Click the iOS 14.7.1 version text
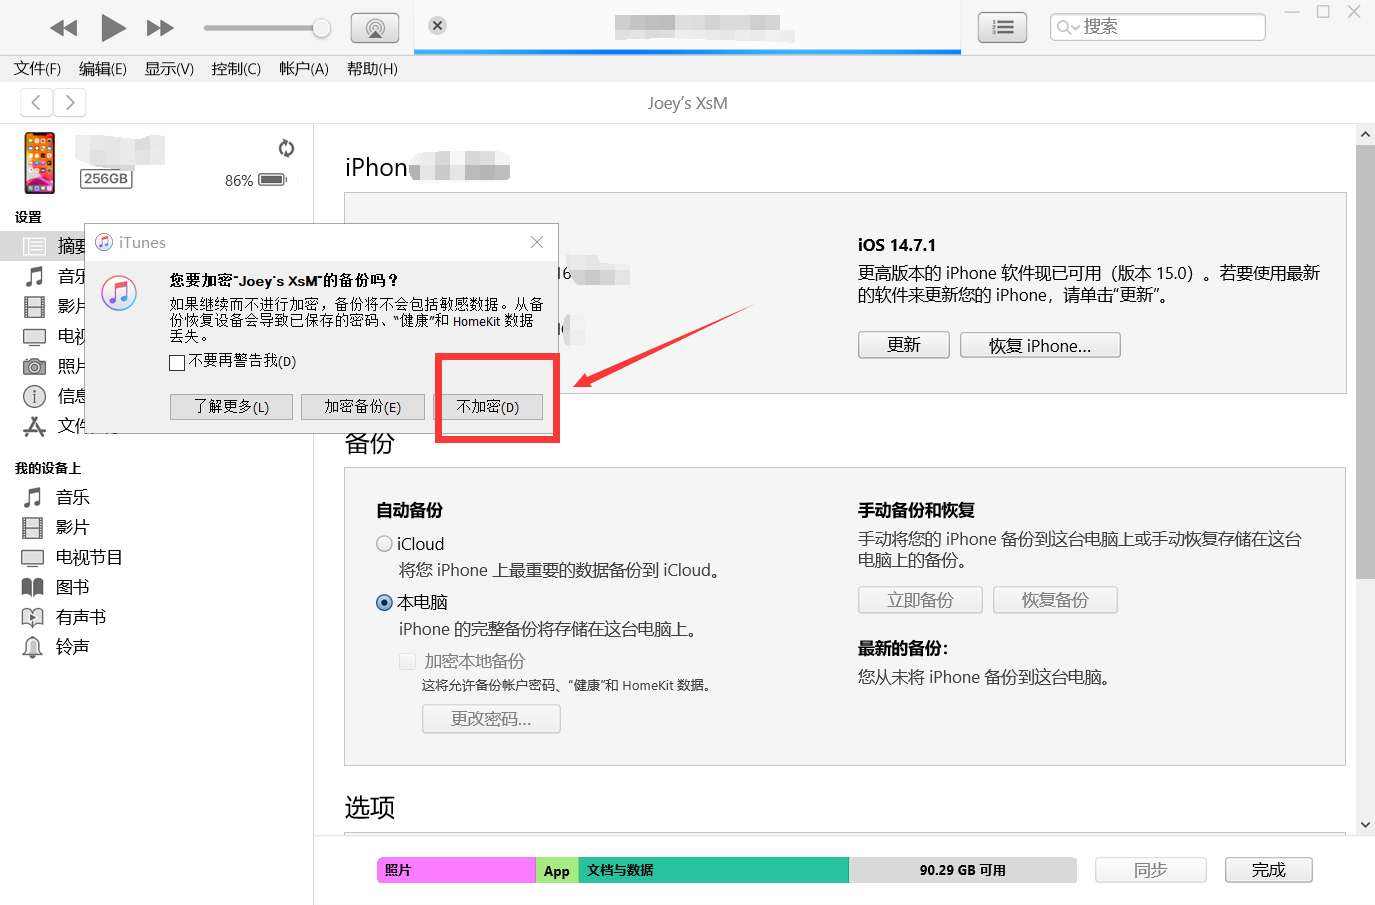The image size is (1375, 905). click(897, 245)
